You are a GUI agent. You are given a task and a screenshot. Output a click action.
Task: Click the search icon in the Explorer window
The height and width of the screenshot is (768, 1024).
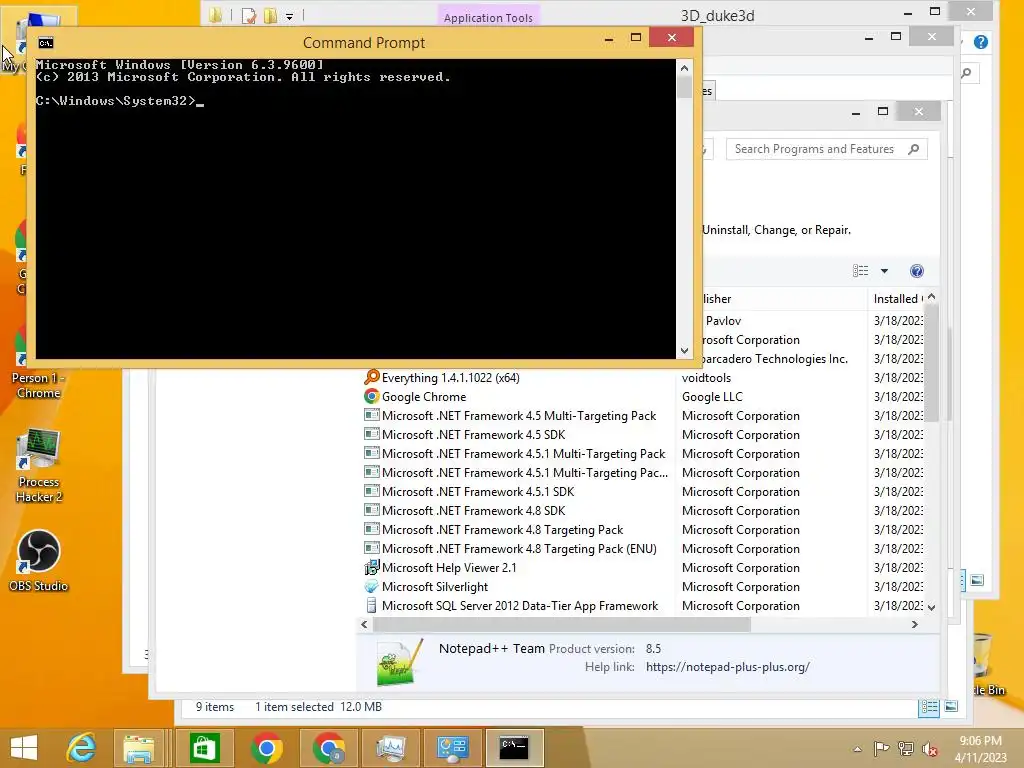[x=967, y=73]
